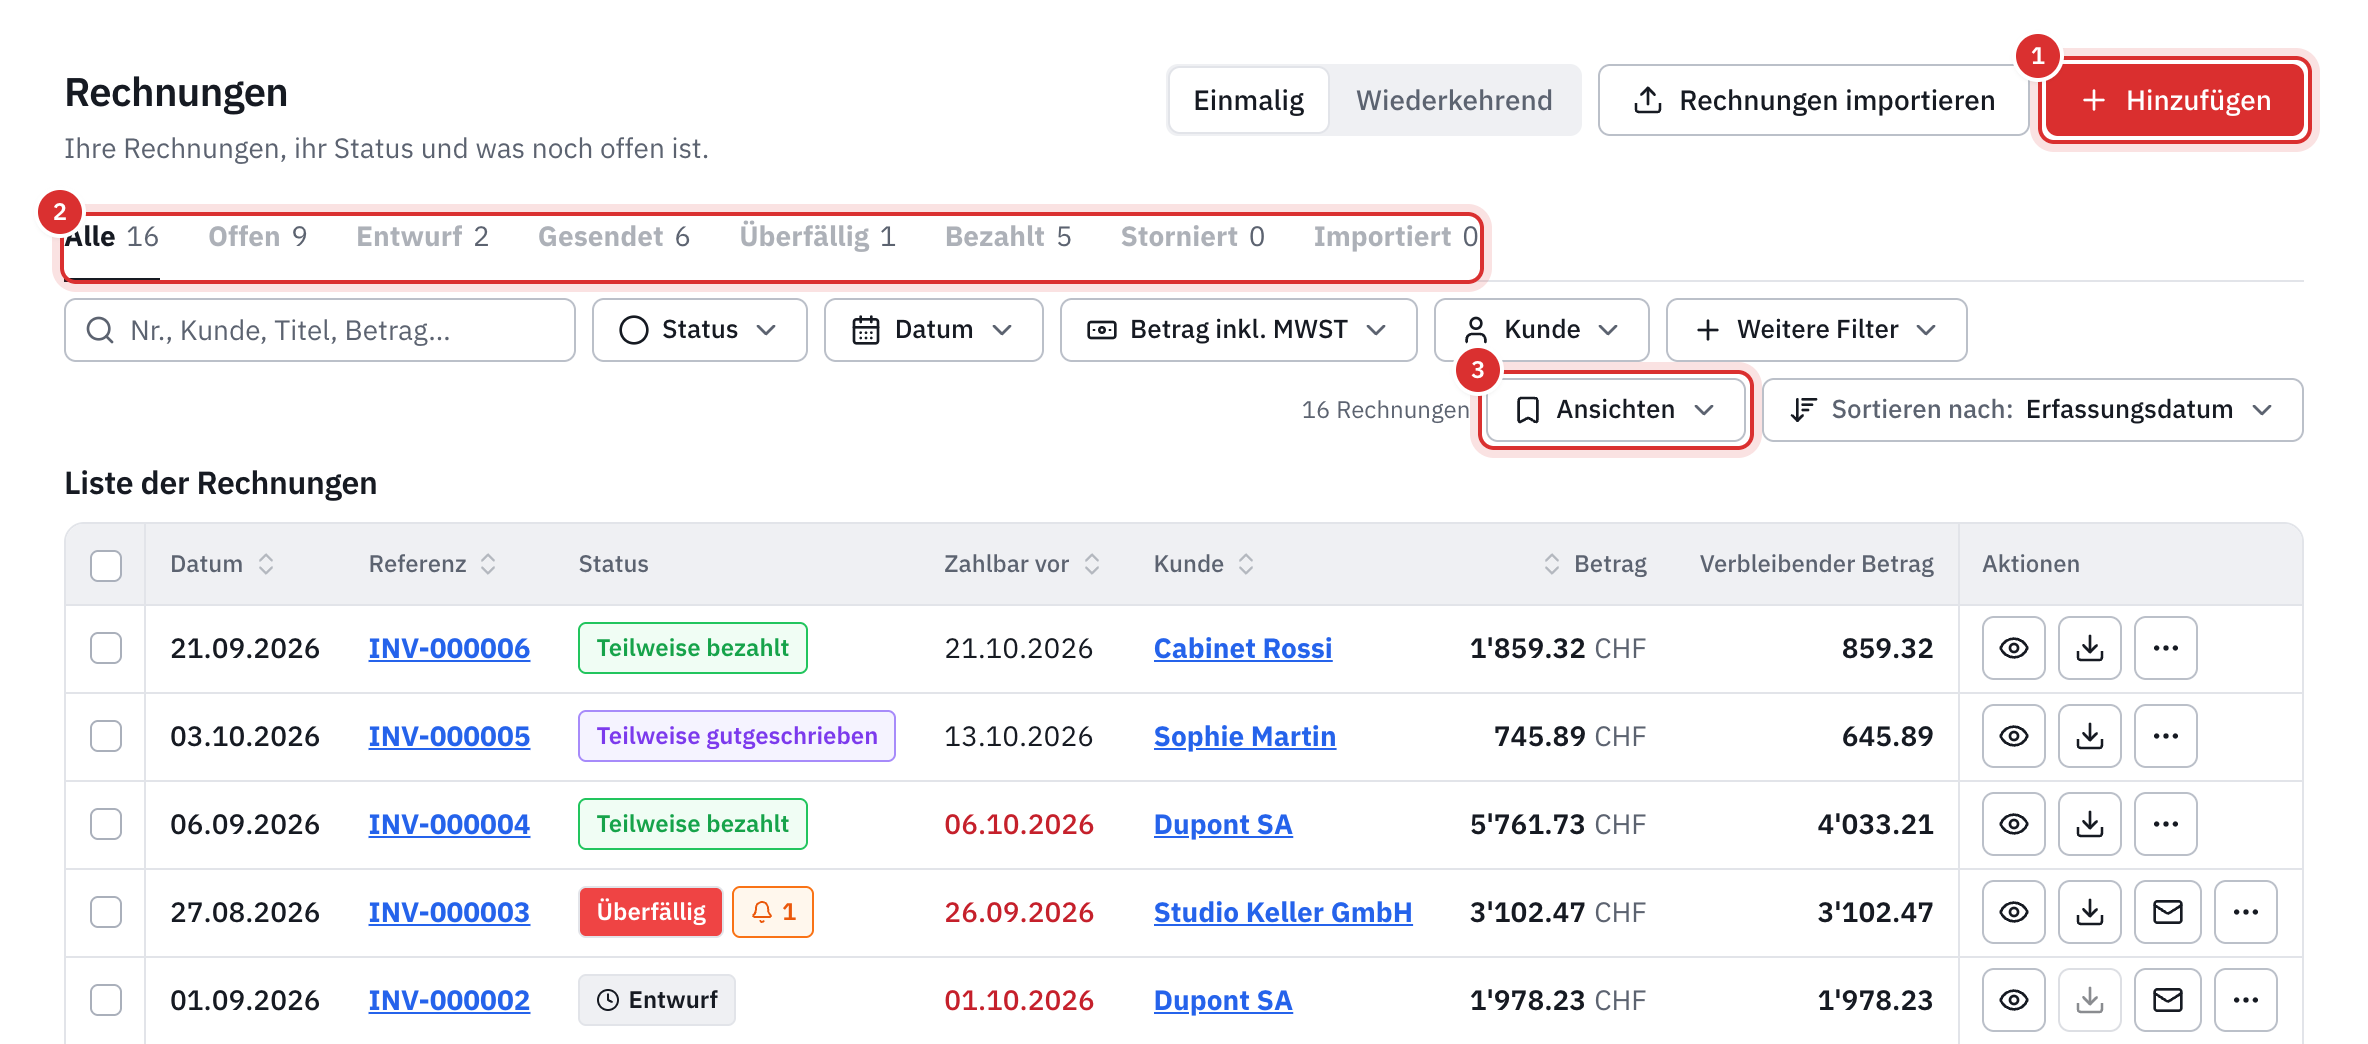This screenshot has width=2368, height=1044.
Task: Check the box for INV-000002
Action: (x=106, y=1000)
